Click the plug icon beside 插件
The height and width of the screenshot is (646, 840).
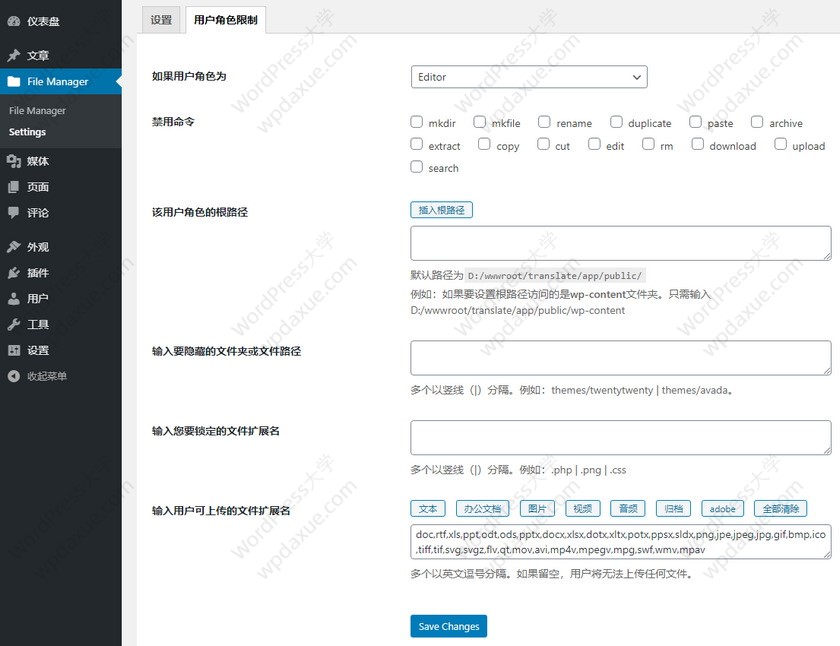pyautogui.click(x=14, y=273)
